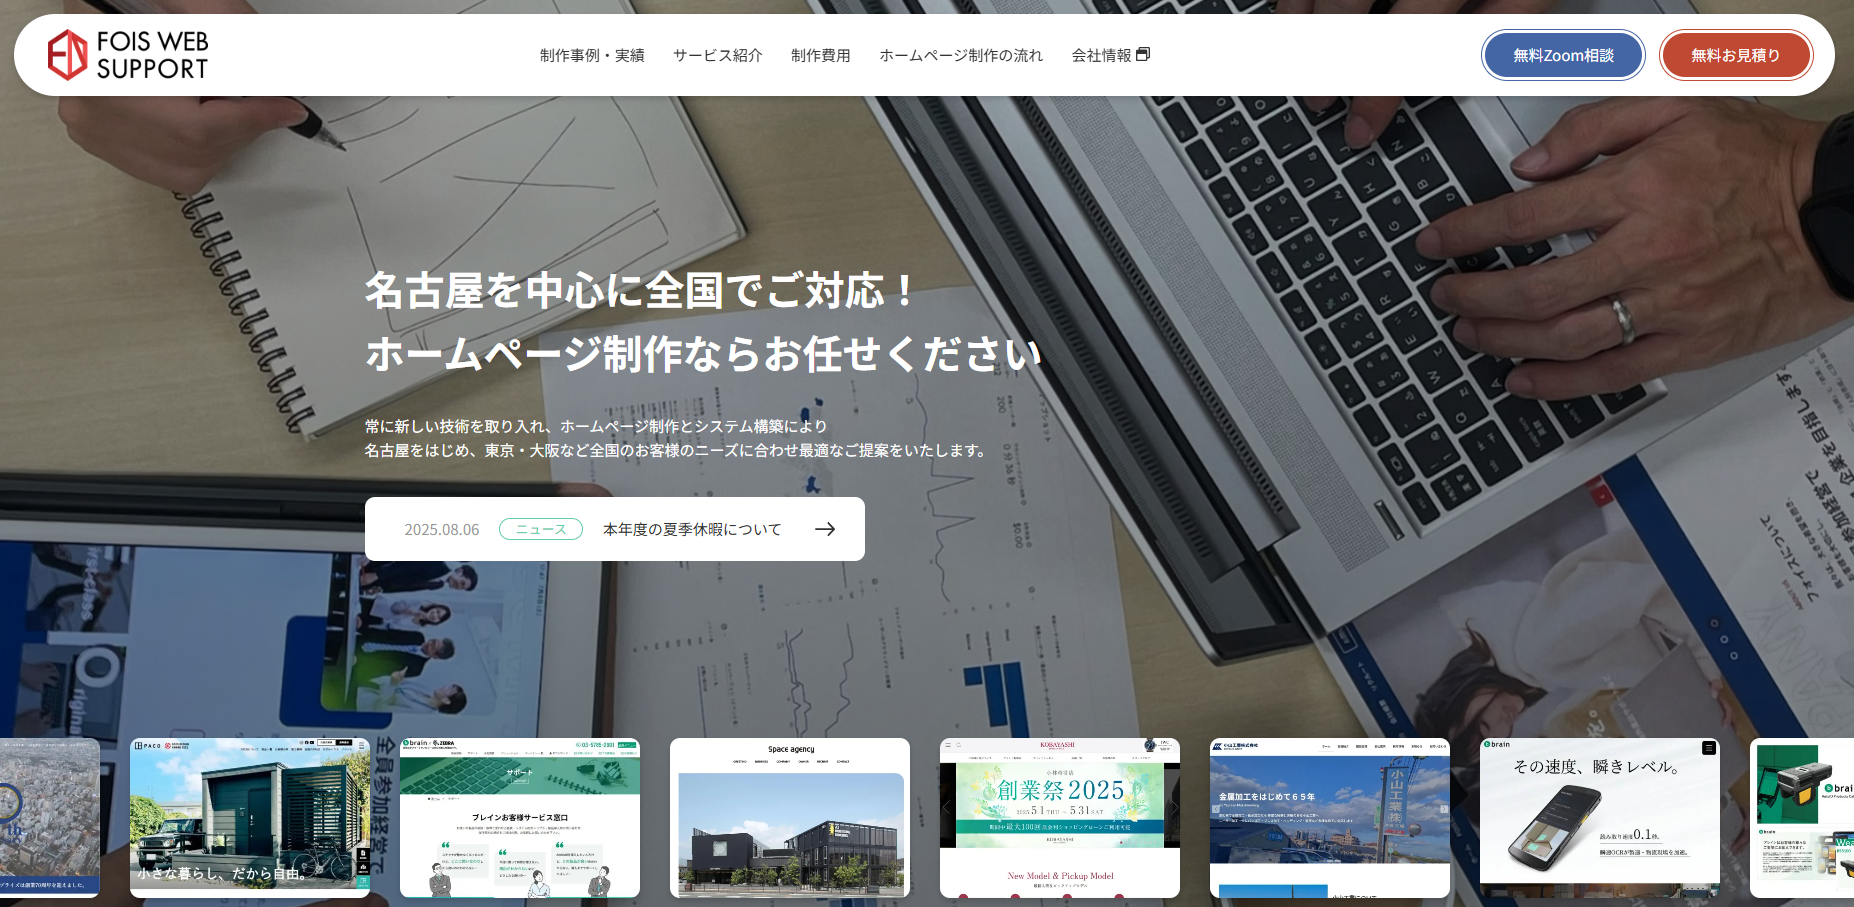Open the 金属加工をはじめて65年 portfolio thumbnail
Viewport: 1854px width, 907px height.
pos(1330,817)
